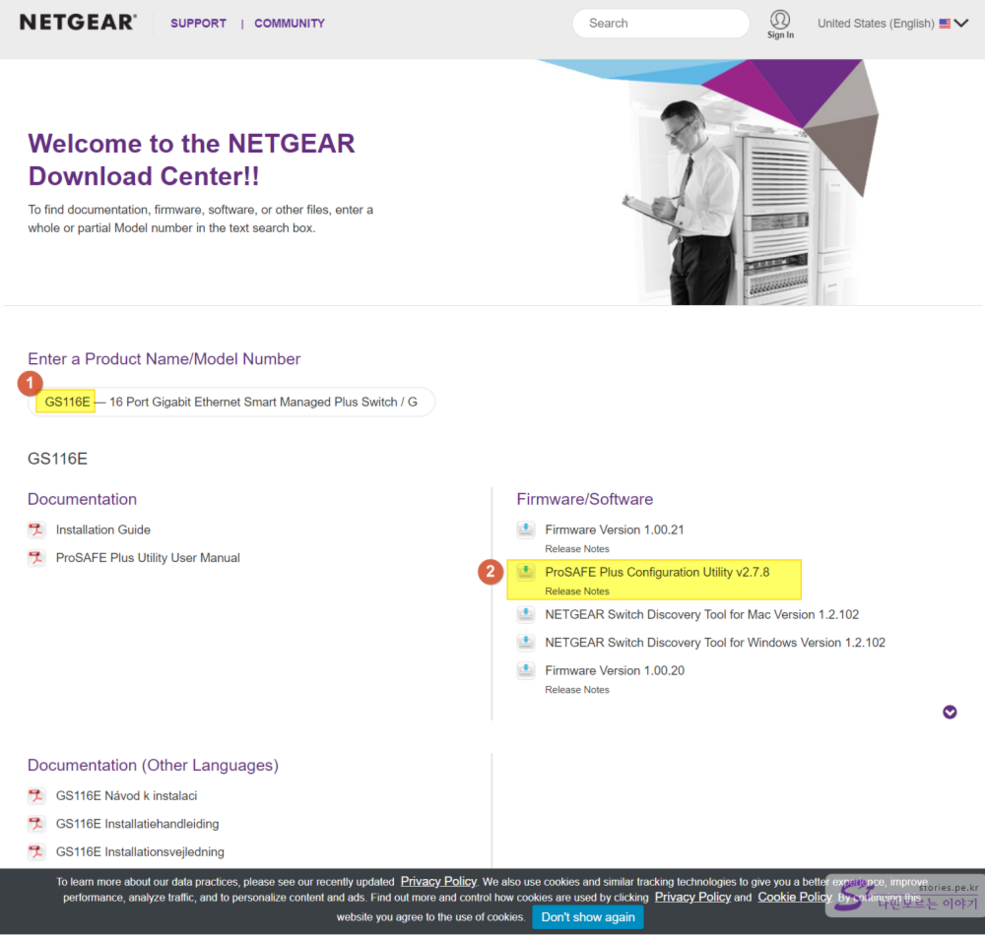
Task: Click the Cookie Policy link in banner
Action: tap(794, 897)
